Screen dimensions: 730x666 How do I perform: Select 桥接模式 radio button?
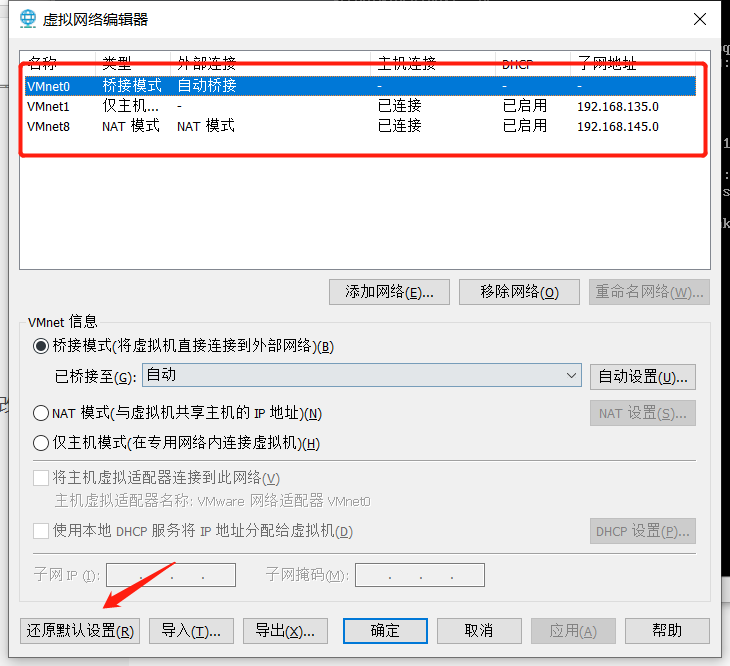click(41, 346)
